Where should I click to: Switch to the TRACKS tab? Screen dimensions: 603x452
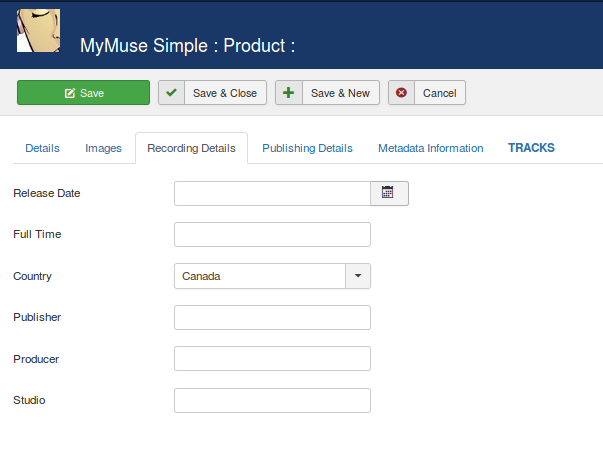tap(531, 148)
